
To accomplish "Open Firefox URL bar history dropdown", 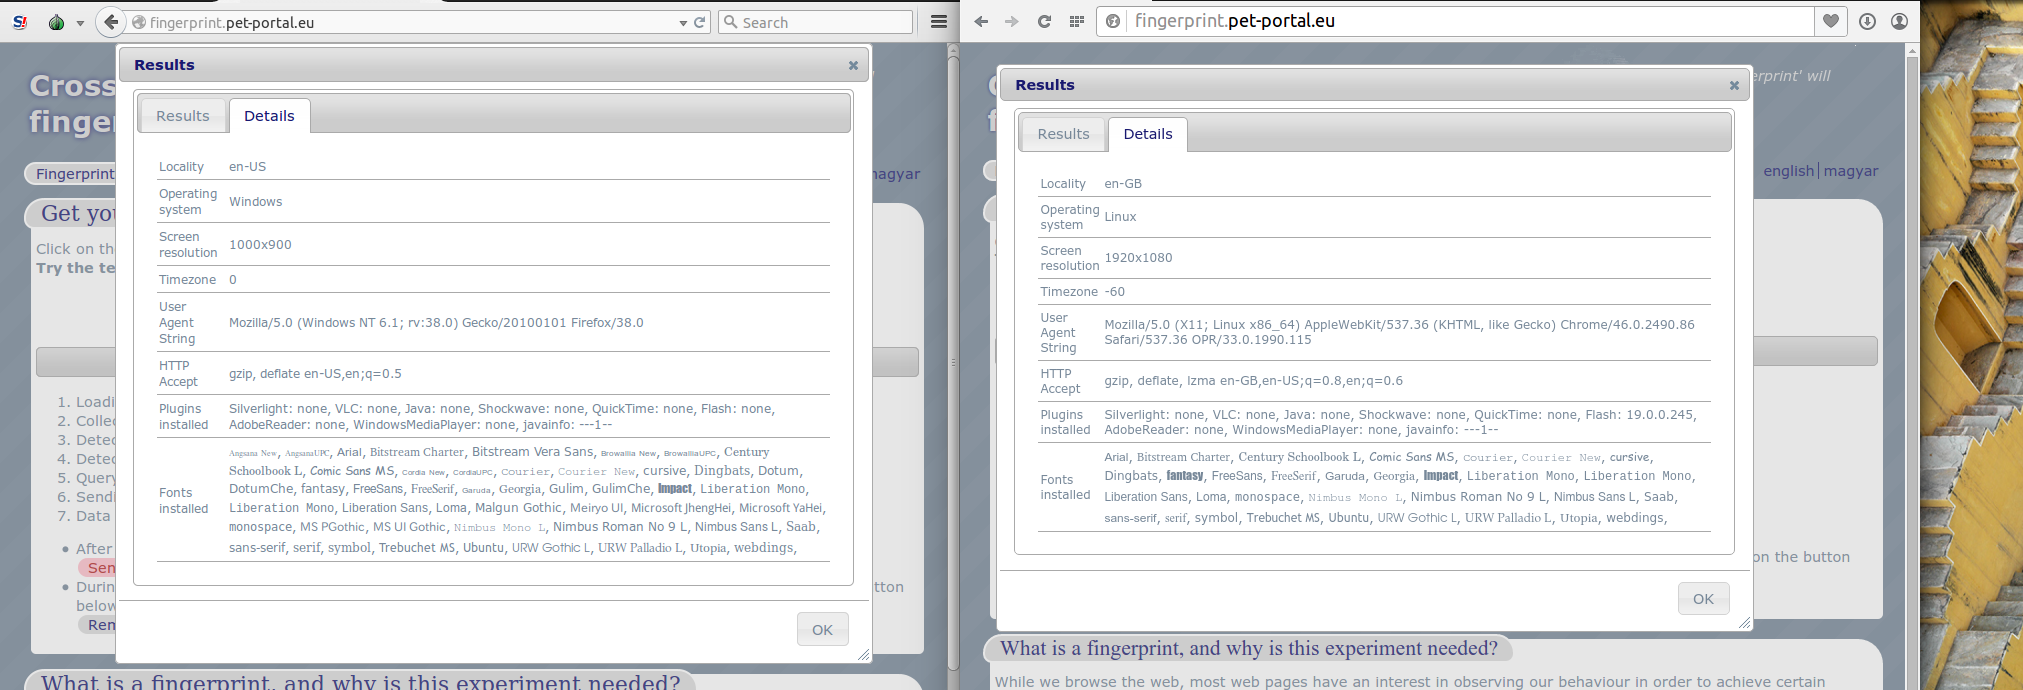I will (683, 23).
